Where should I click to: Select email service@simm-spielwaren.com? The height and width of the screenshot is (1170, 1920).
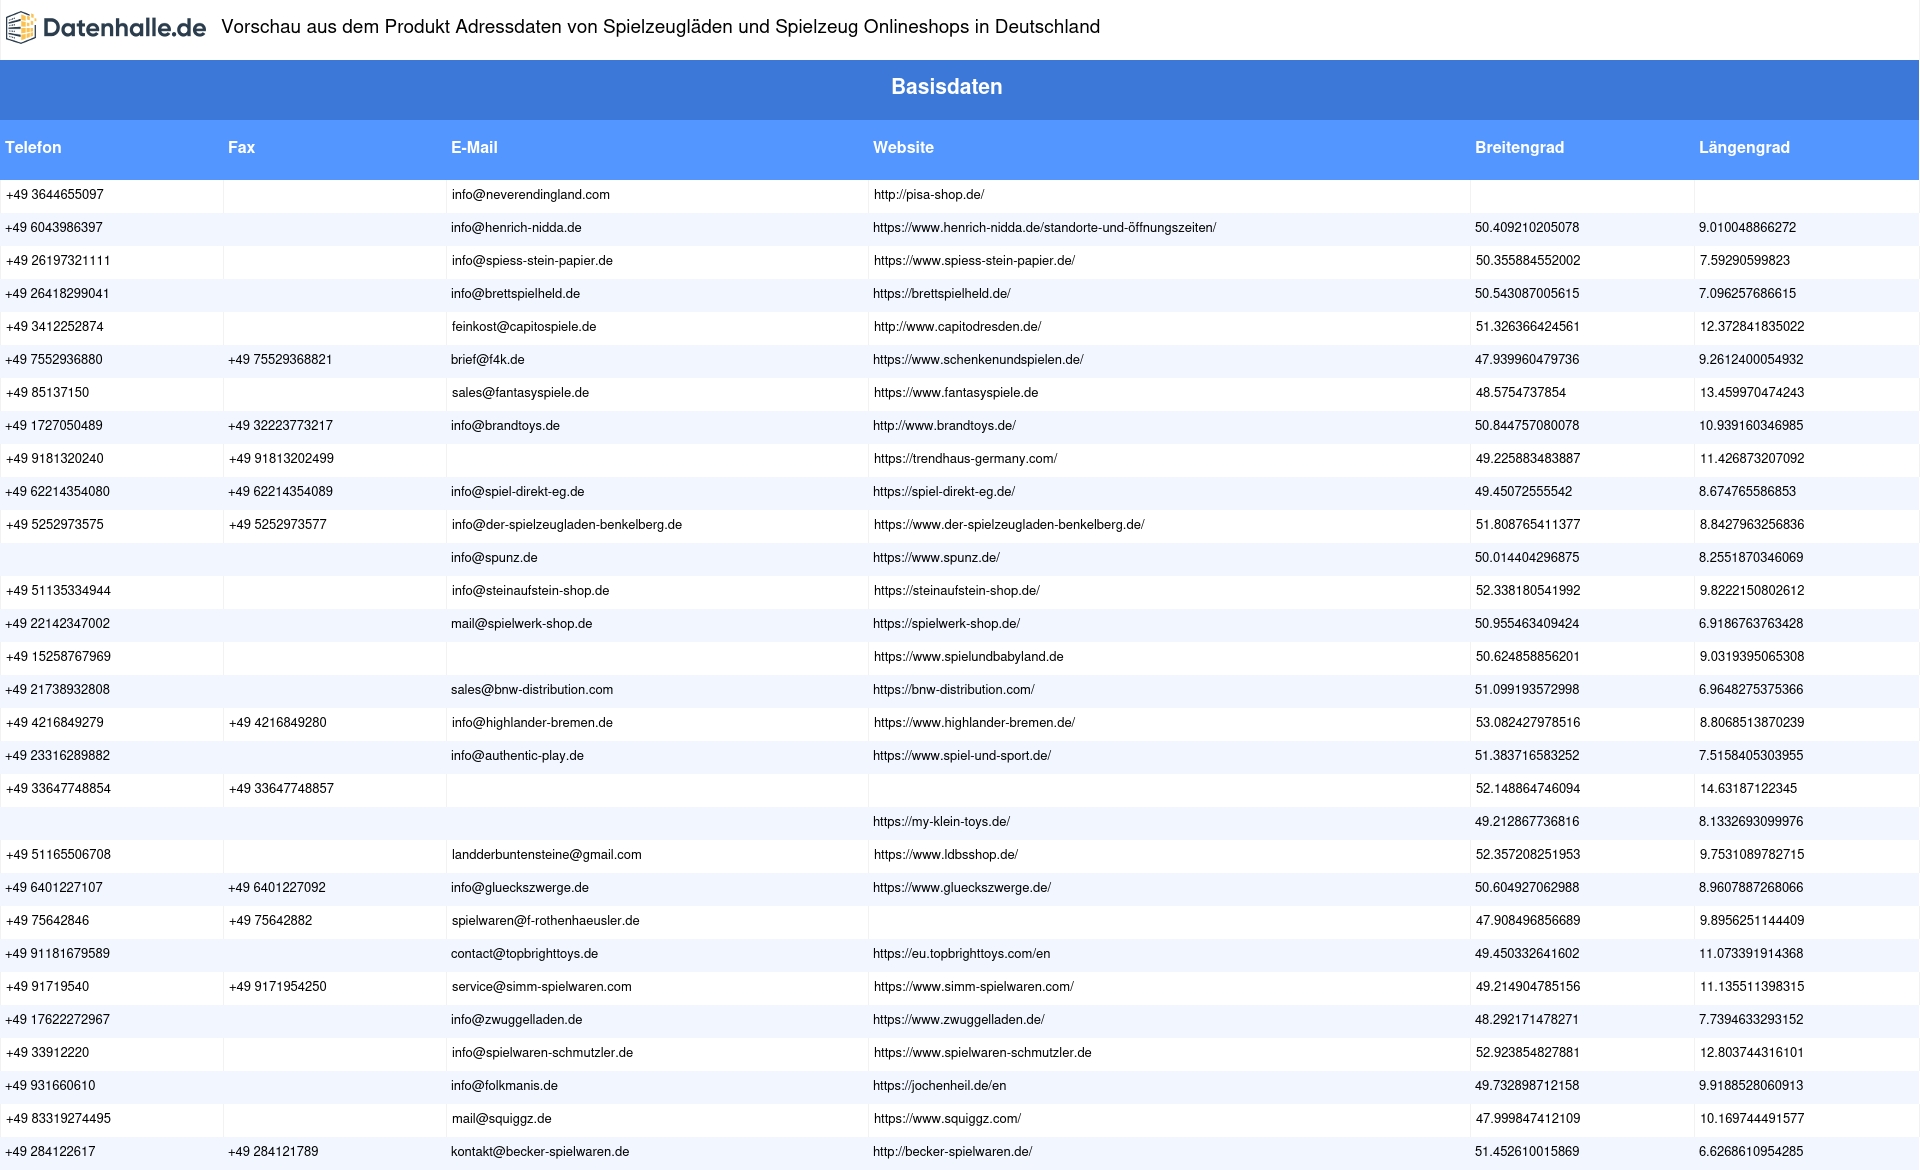click(x=541, y=987)
